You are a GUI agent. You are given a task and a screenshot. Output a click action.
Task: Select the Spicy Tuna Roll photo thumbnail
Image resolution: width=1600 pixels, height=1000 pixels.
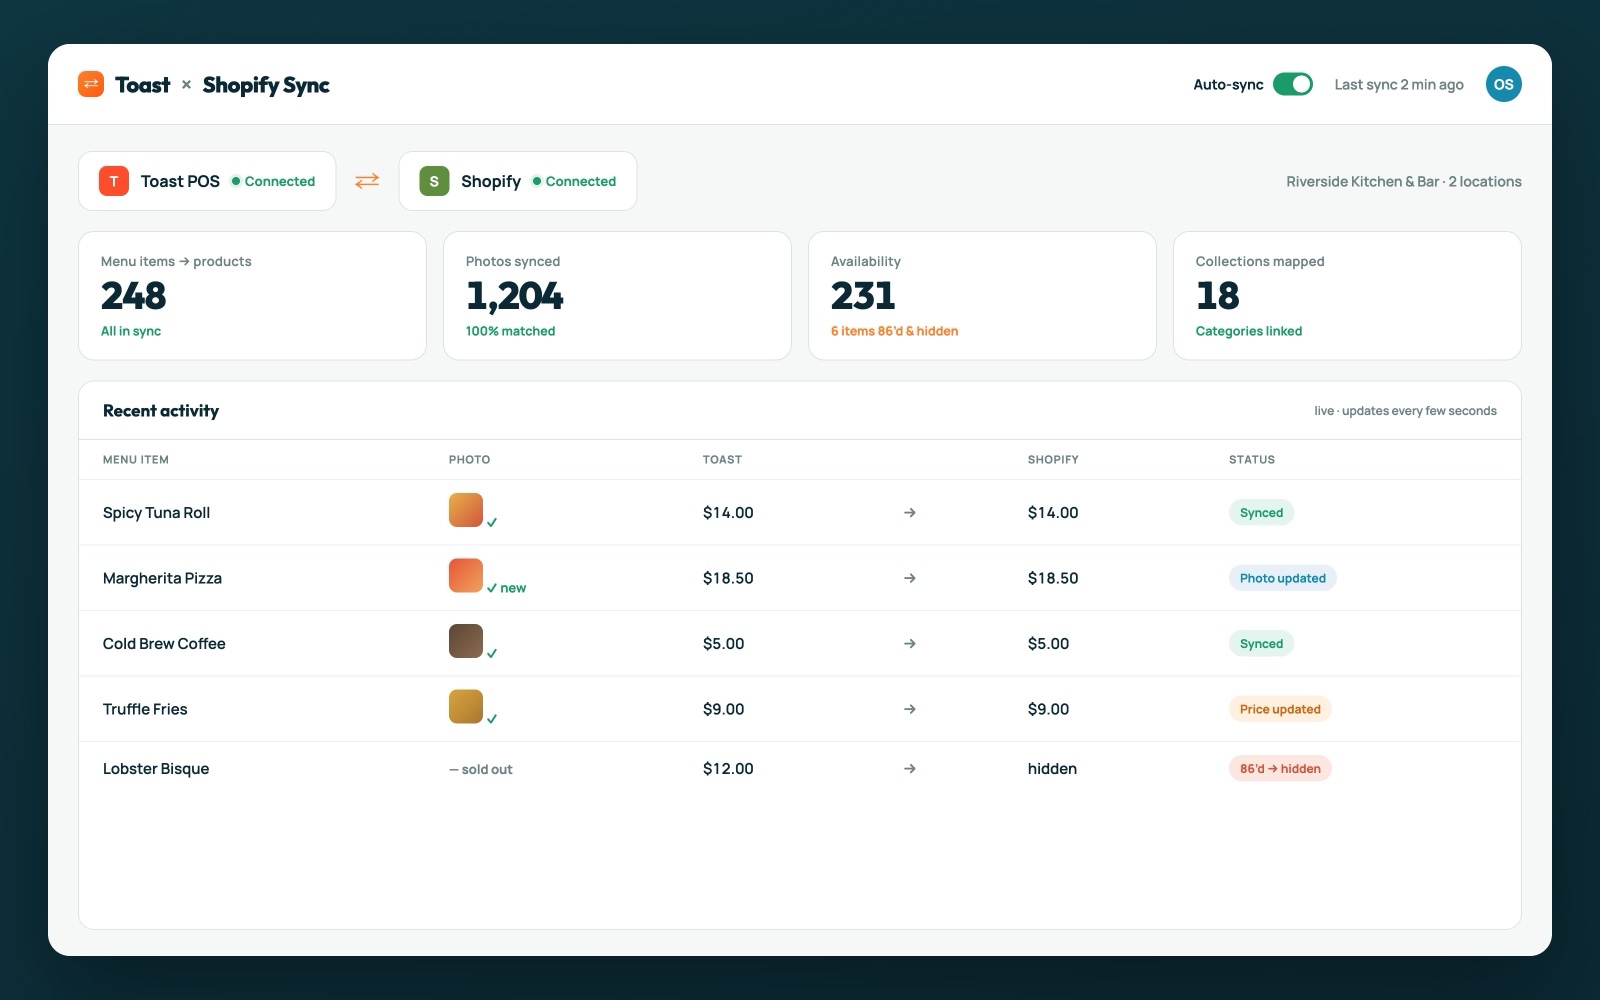[466, 510]
